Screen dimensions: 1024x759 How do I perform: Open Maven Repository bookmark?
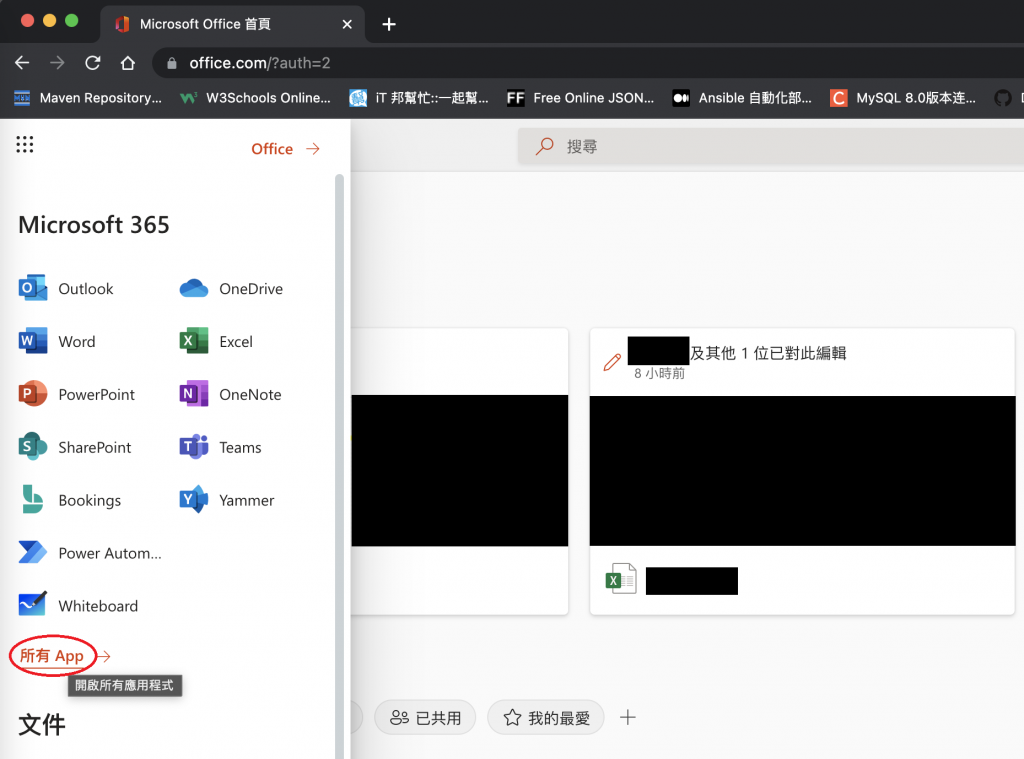[x=88, y=98]
